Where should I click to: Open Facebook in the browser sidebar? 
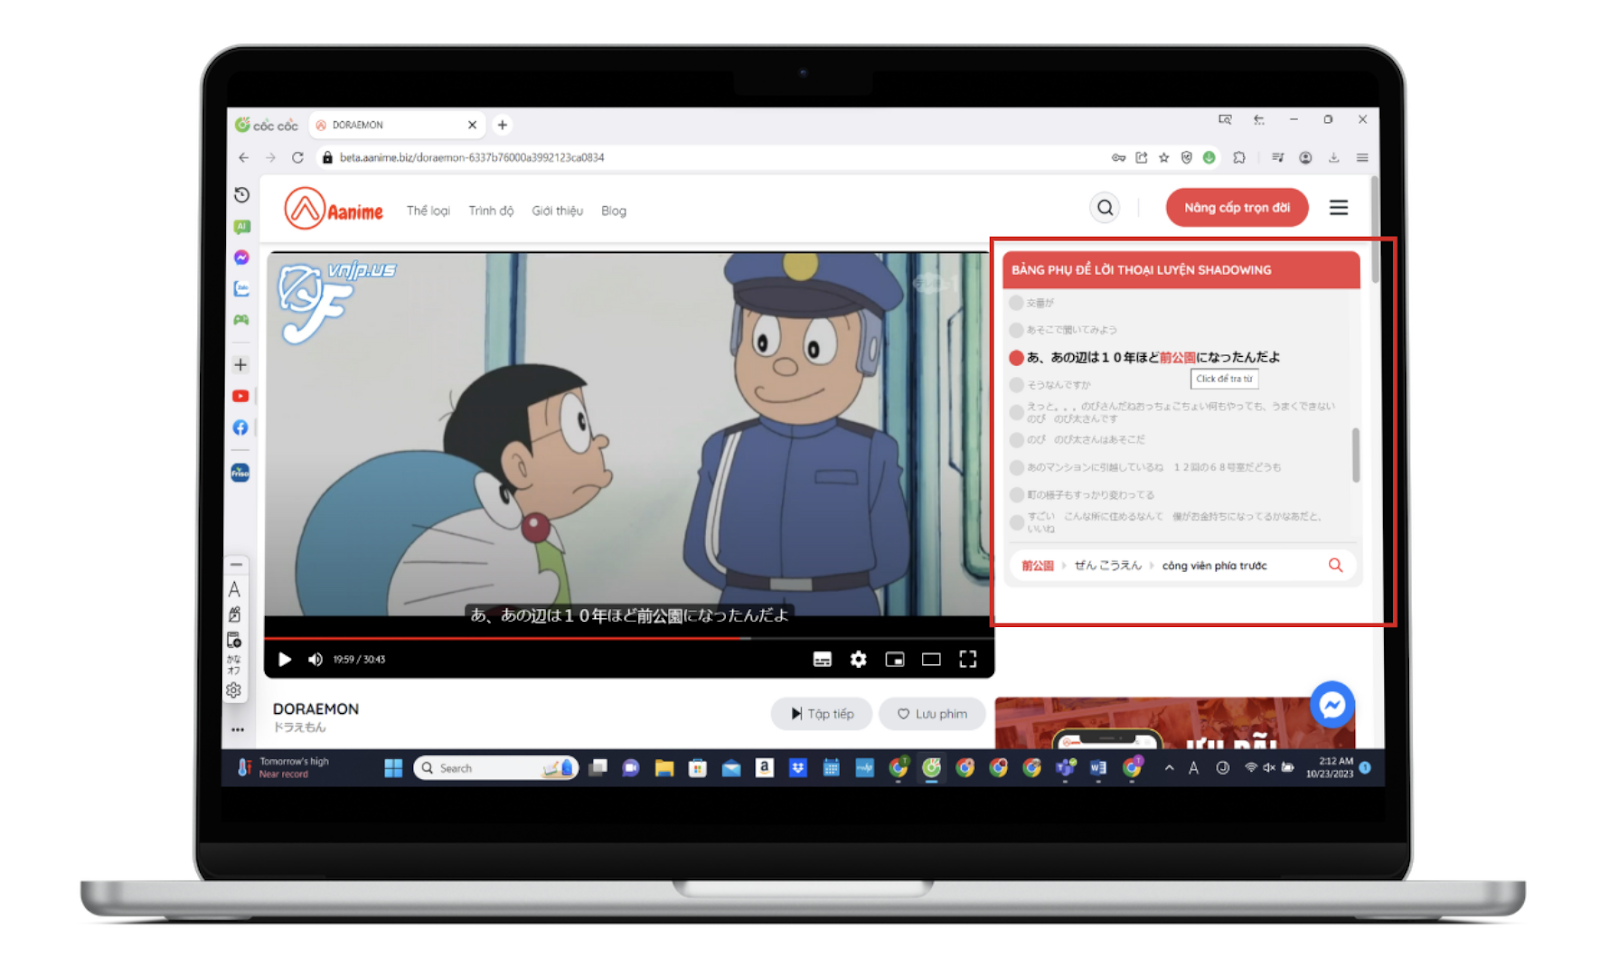241,428
